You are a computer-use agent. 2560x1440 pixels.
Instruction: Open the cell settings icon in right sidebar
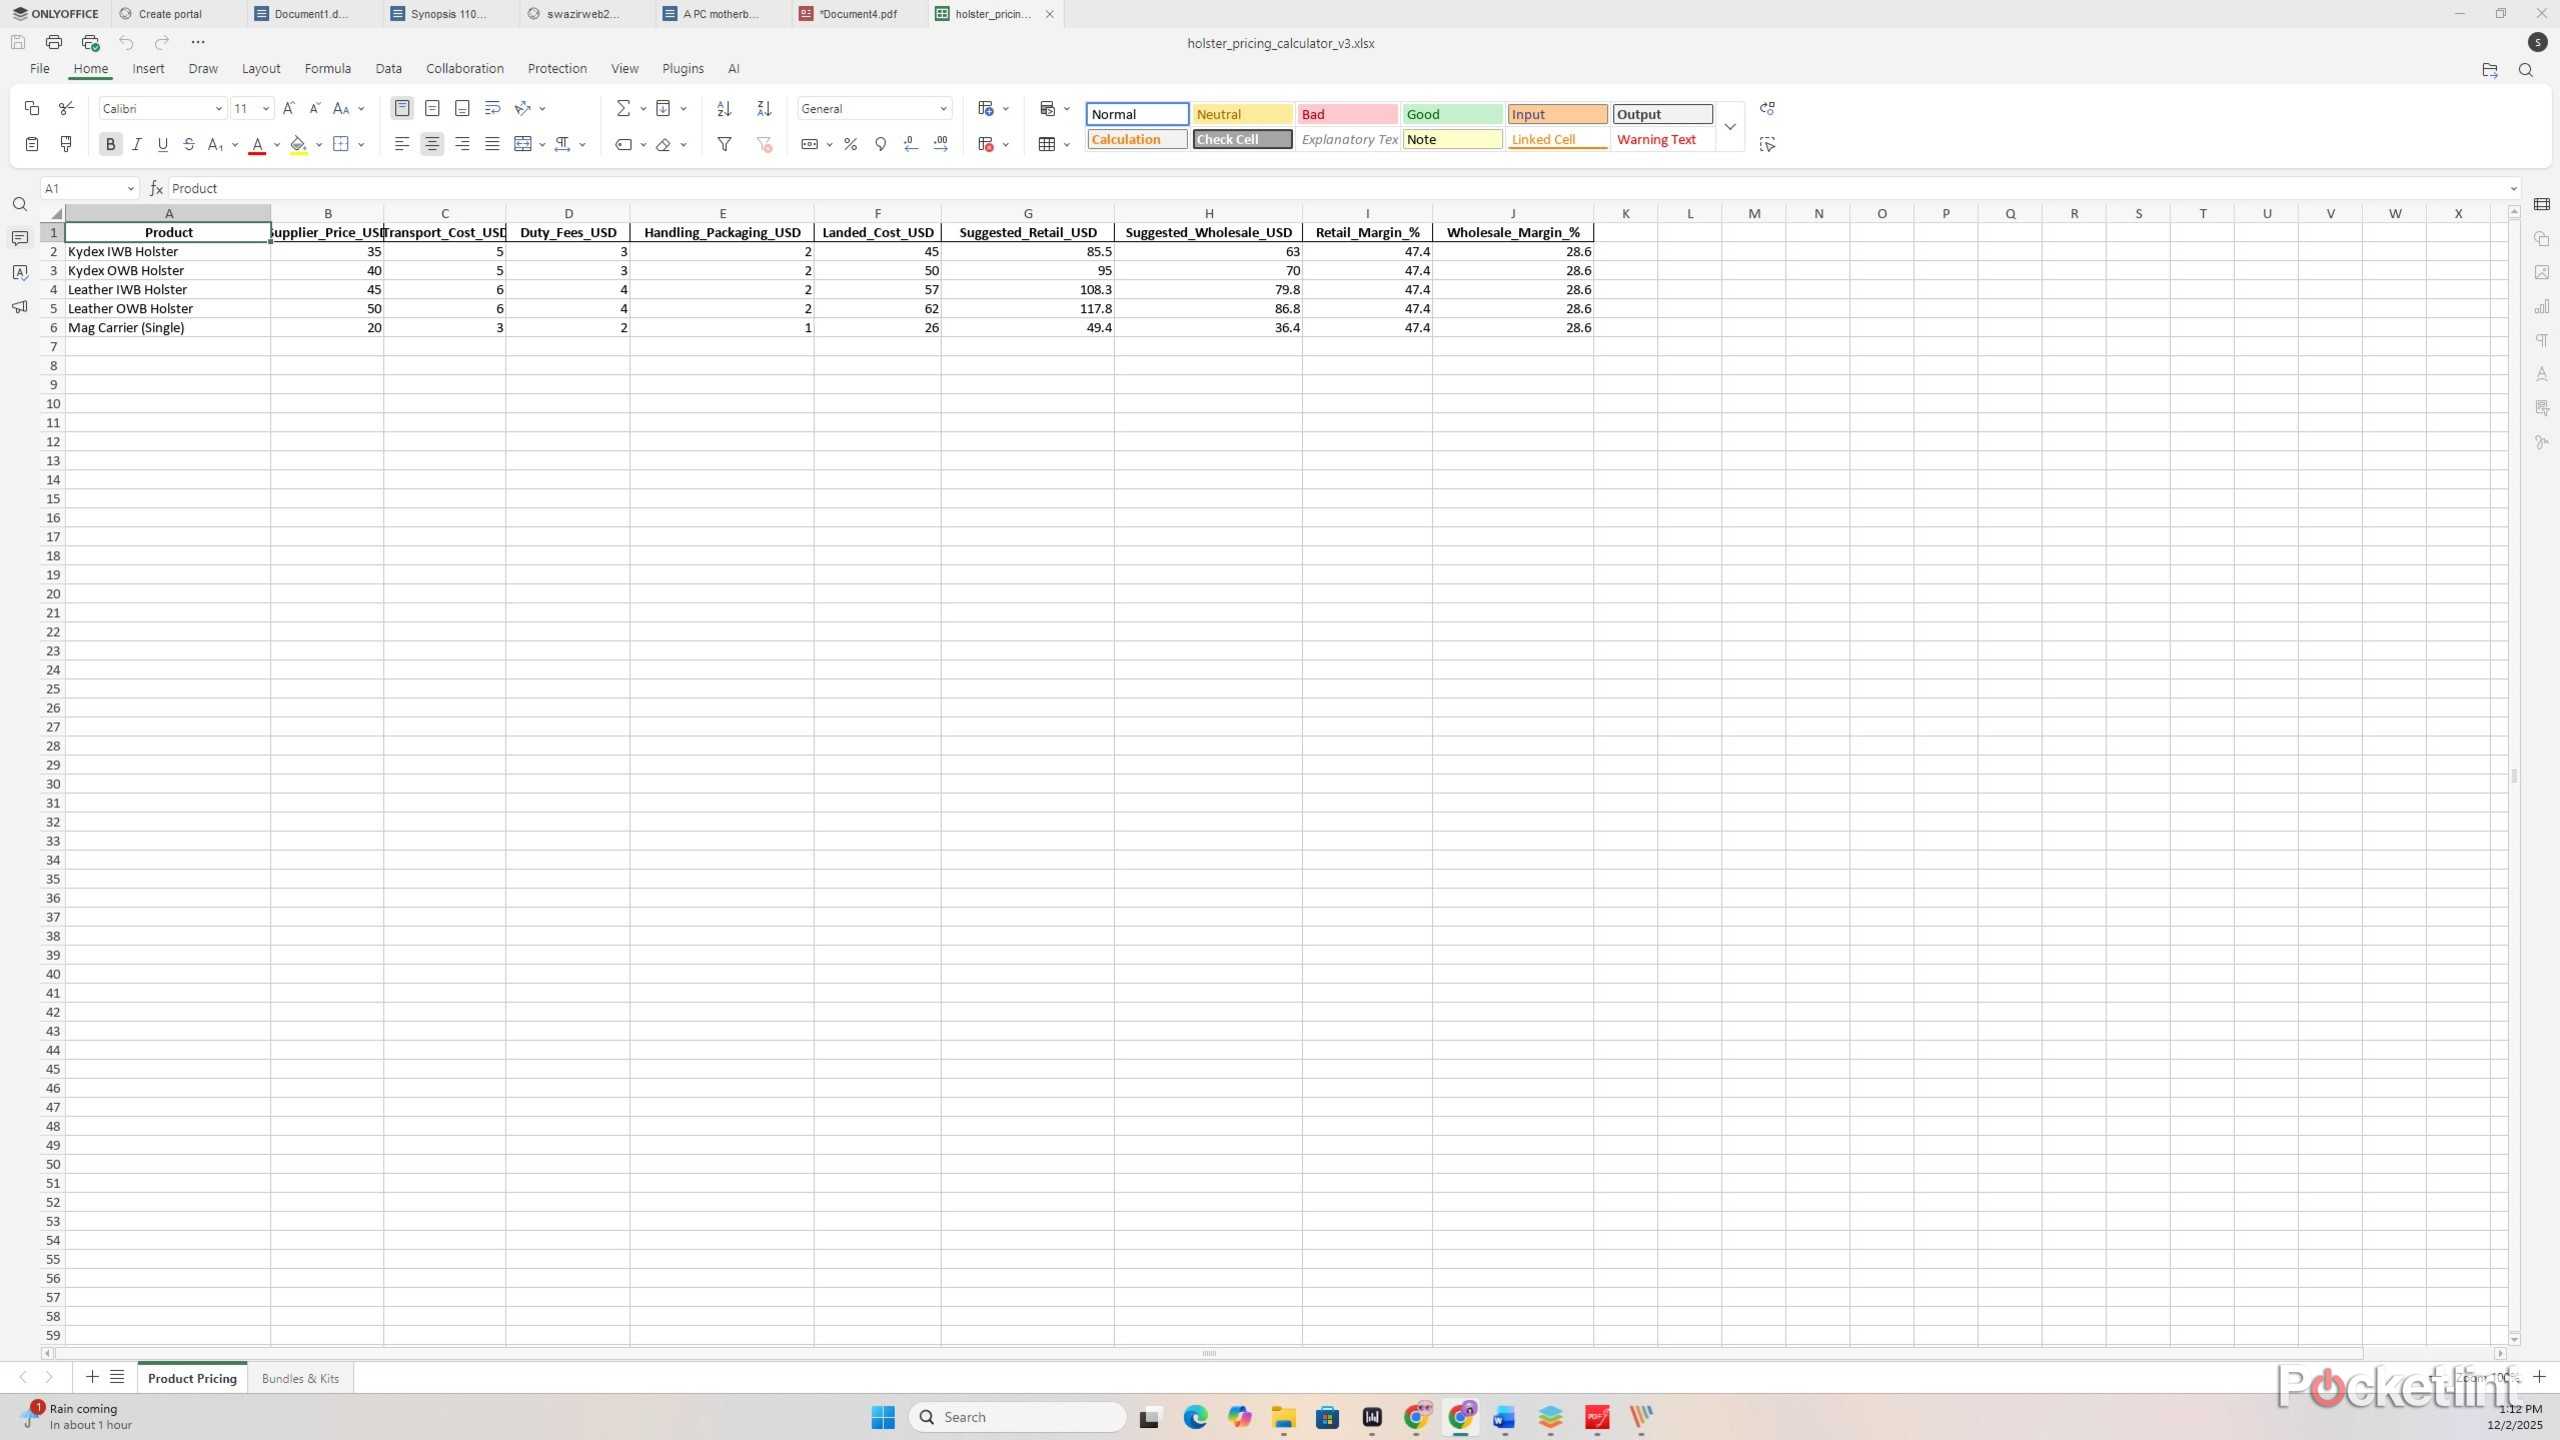coord(2541,204)
